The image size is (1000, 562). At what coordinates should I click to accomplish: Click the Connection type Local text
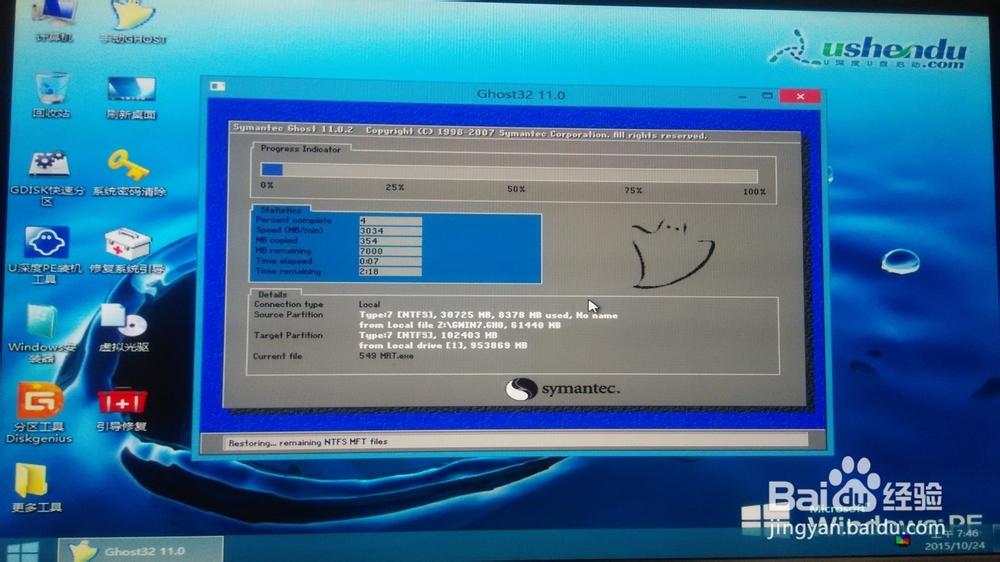(x=369, y=304)
